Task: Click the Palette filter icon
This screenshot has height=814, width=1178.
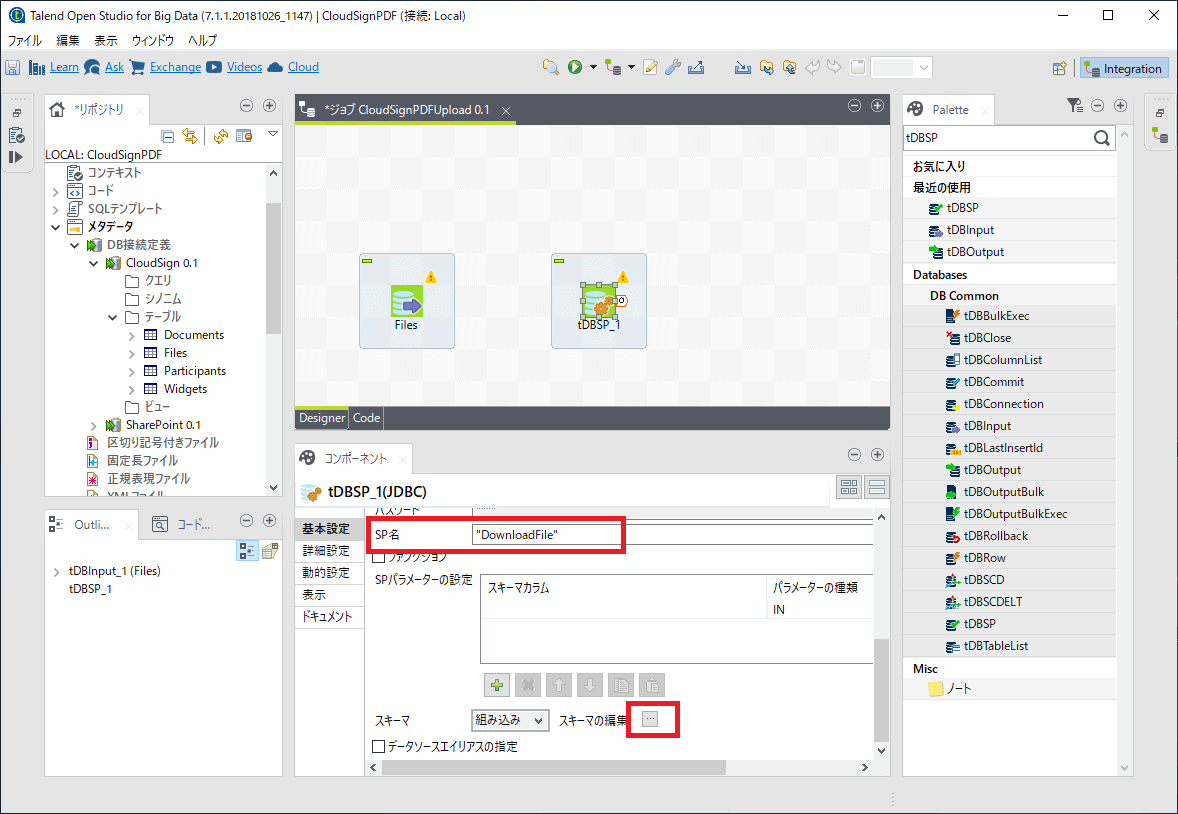Action: coord(1074,106)
